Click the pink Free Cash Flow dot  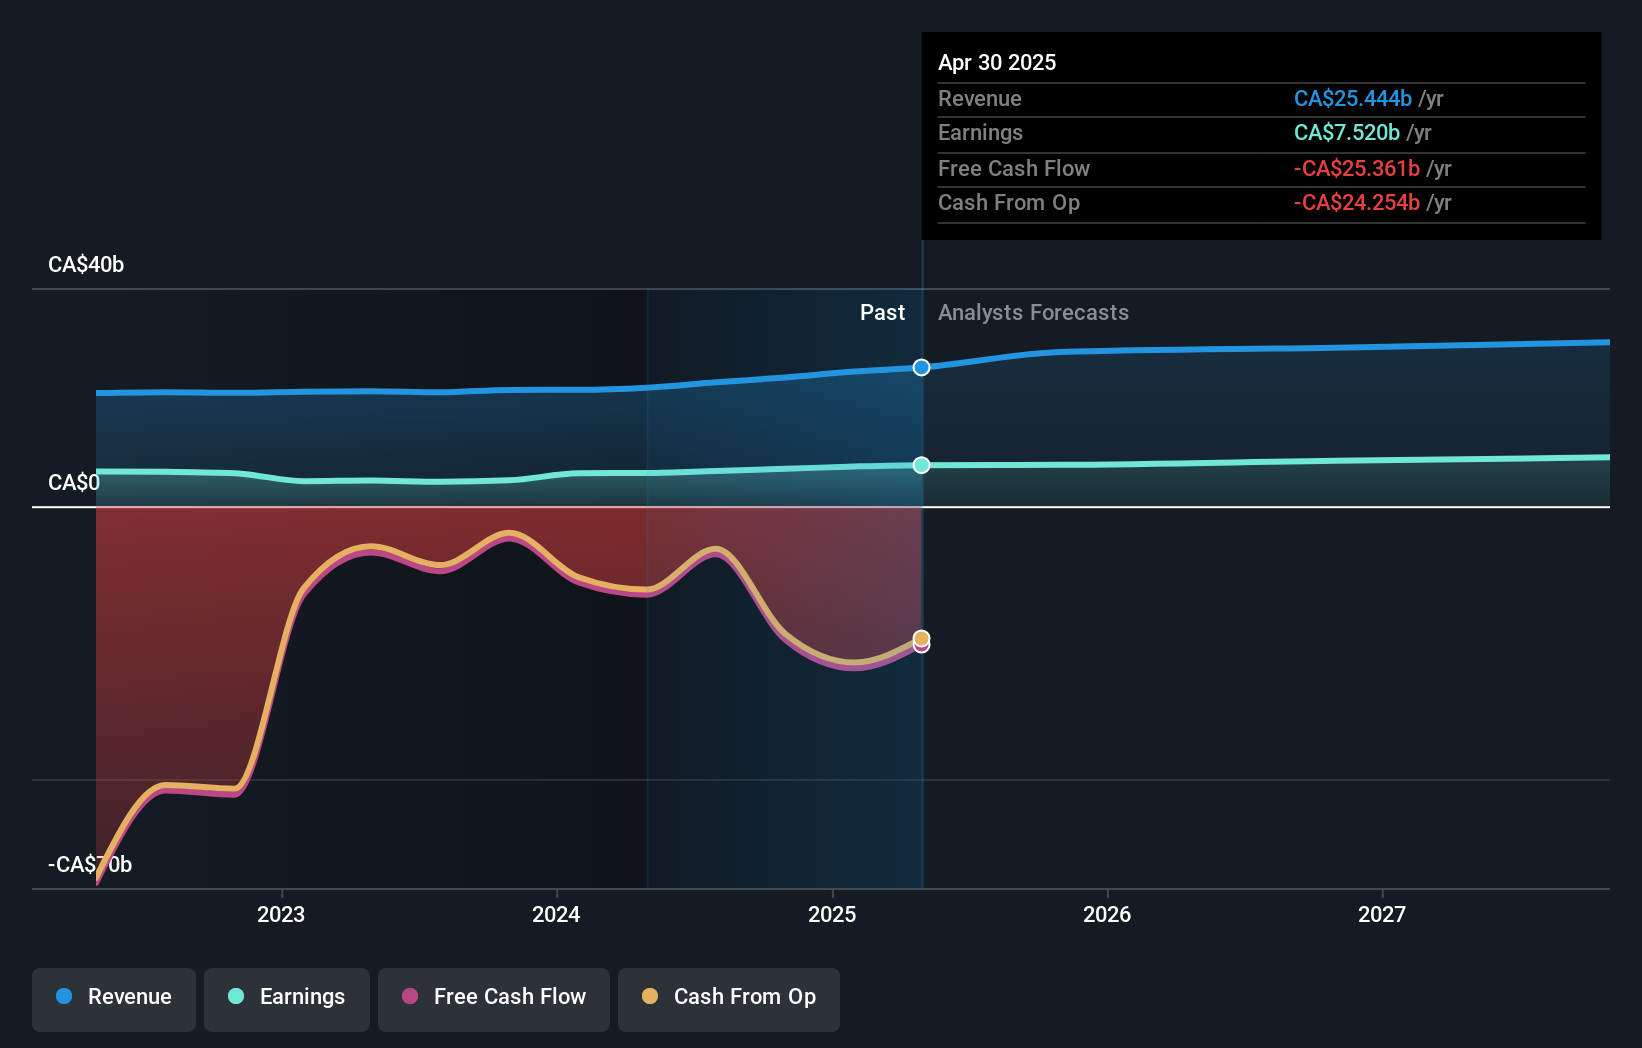click(x=410, y=996)
